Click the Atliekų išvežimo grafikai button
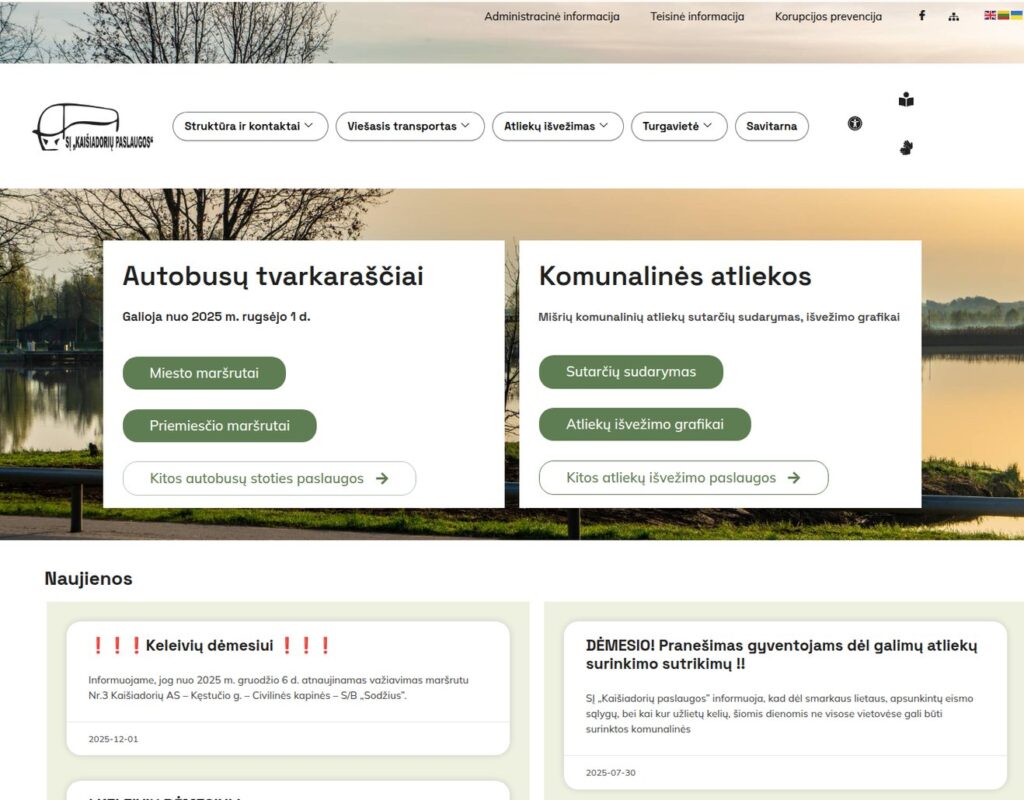Viewport: 1024px width, 800px height. [x=645, y=424]
